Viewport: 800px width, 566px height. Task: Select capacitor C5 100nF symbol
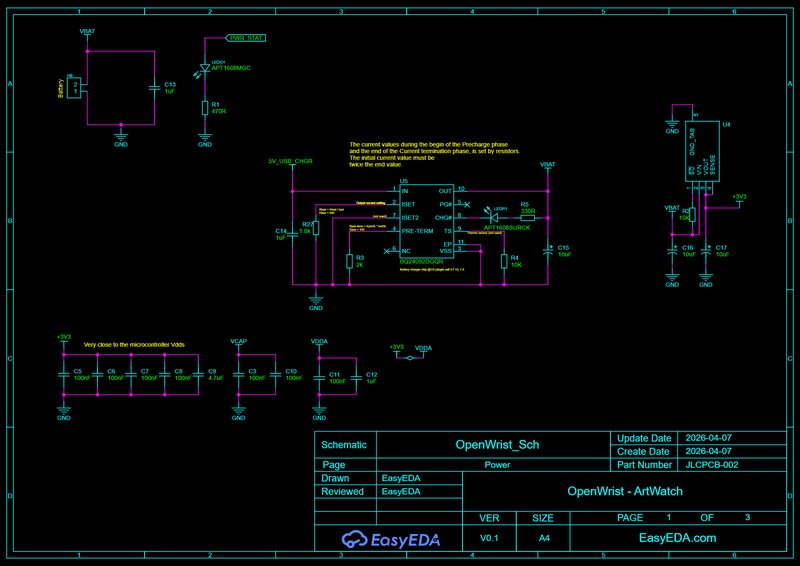tap(64, 375)
